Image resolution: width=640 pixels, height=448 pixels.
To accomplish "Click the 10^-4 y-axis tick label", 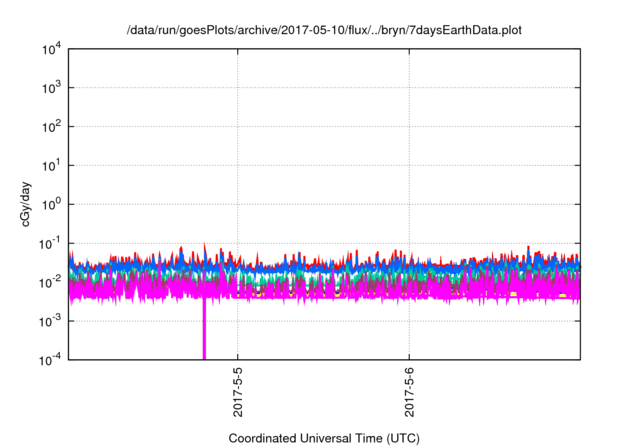I will click(x=50, y=359).
